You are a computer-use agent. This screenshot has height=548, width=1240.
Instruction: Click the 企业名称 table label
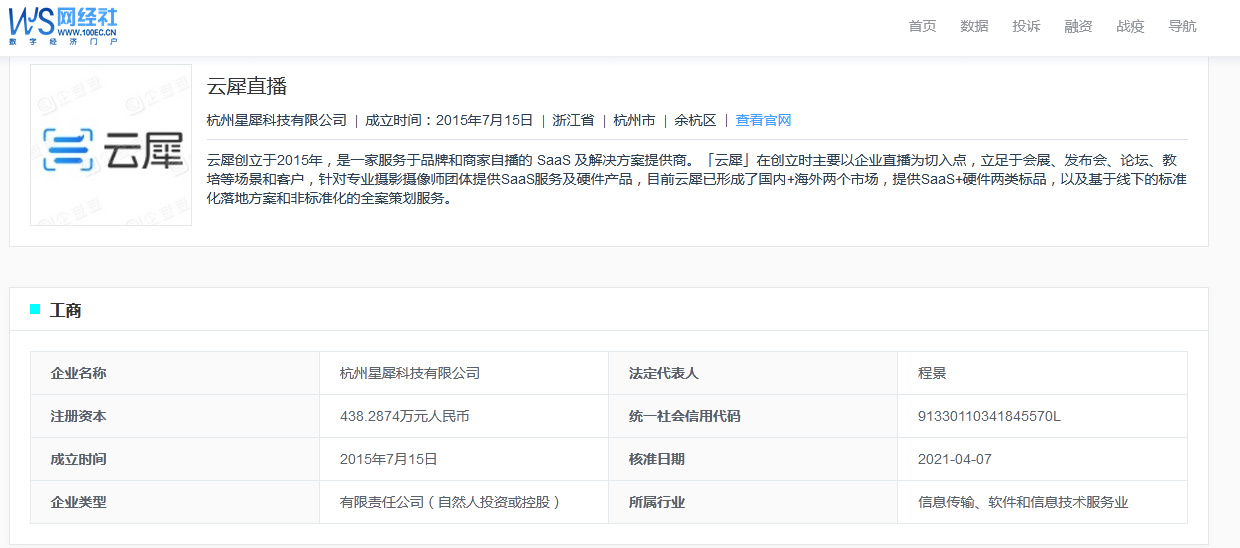click(x=79, y=373)
